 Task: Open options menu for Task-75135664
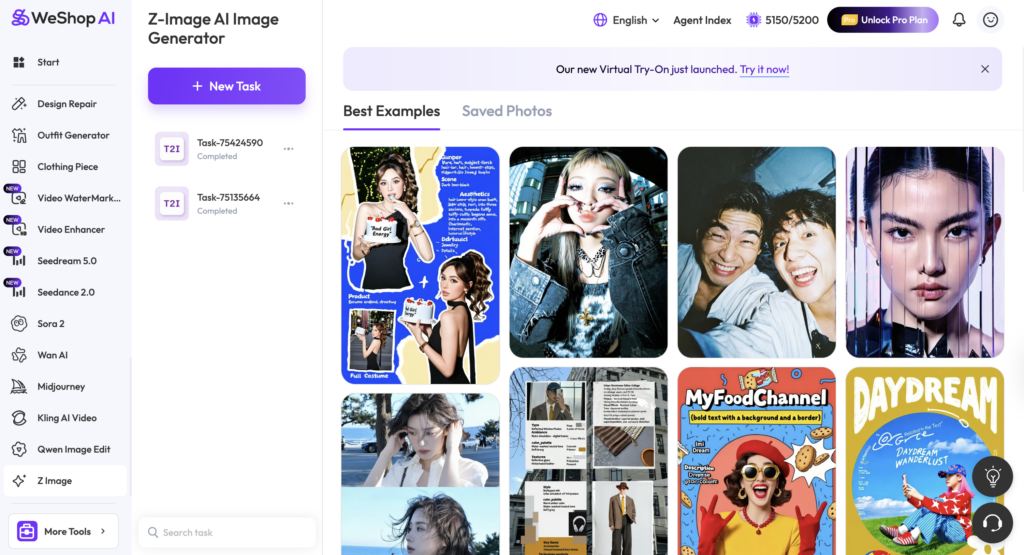point(289,203)
